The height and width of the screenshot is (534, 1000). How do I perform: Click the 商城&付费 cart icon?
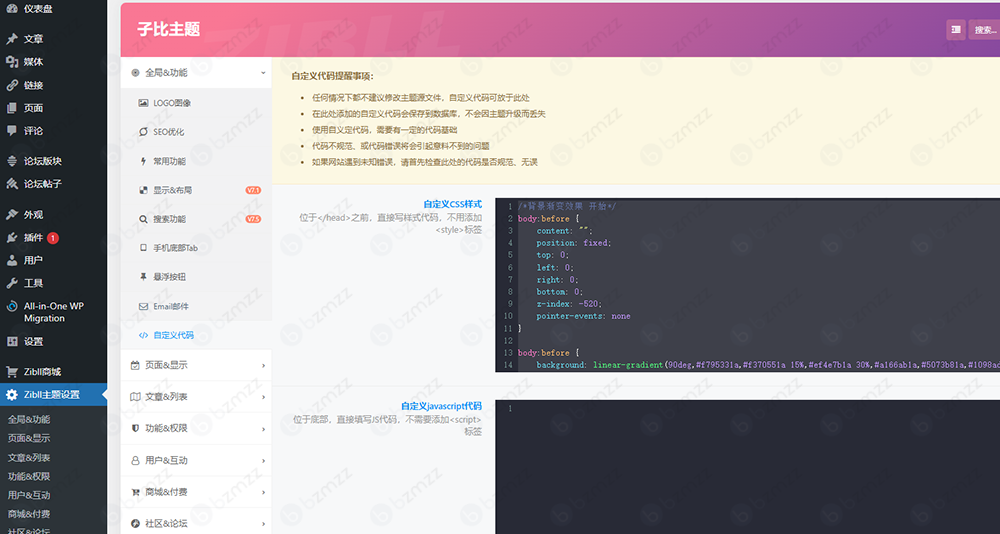[135, 493]
